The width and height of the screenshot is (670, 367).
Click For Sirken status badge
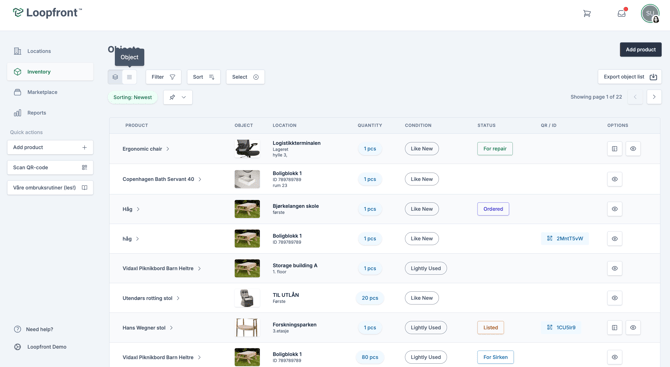tap(495, 357)
